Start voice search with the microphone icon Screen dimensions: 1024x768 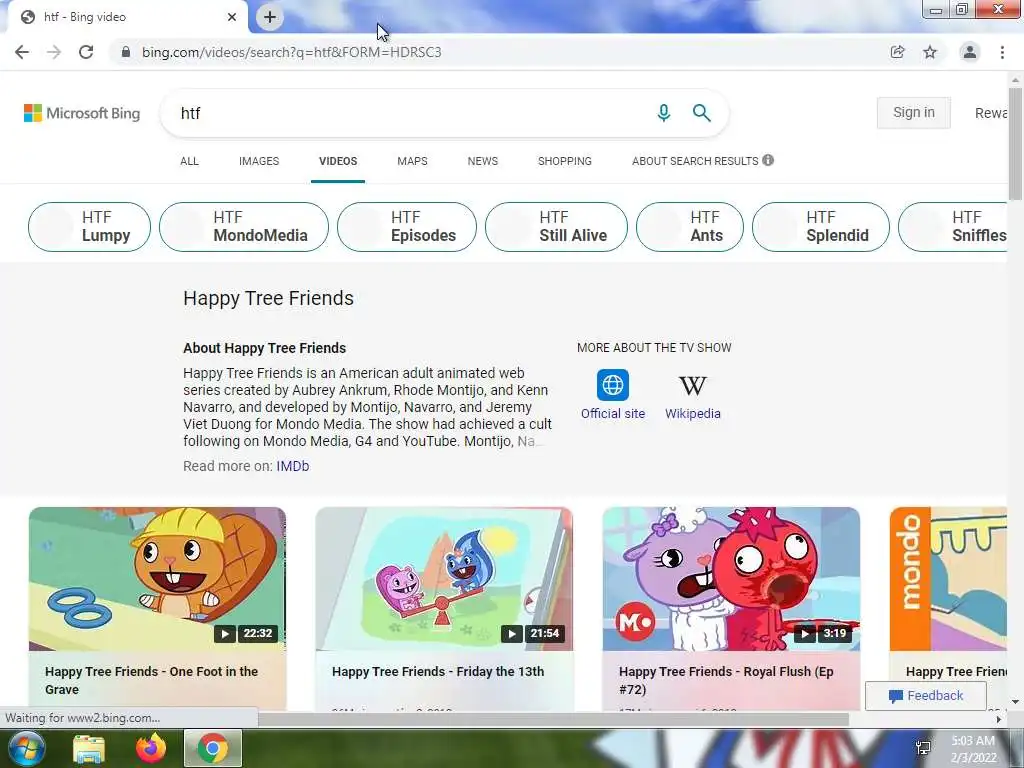[x=664, y=113]
